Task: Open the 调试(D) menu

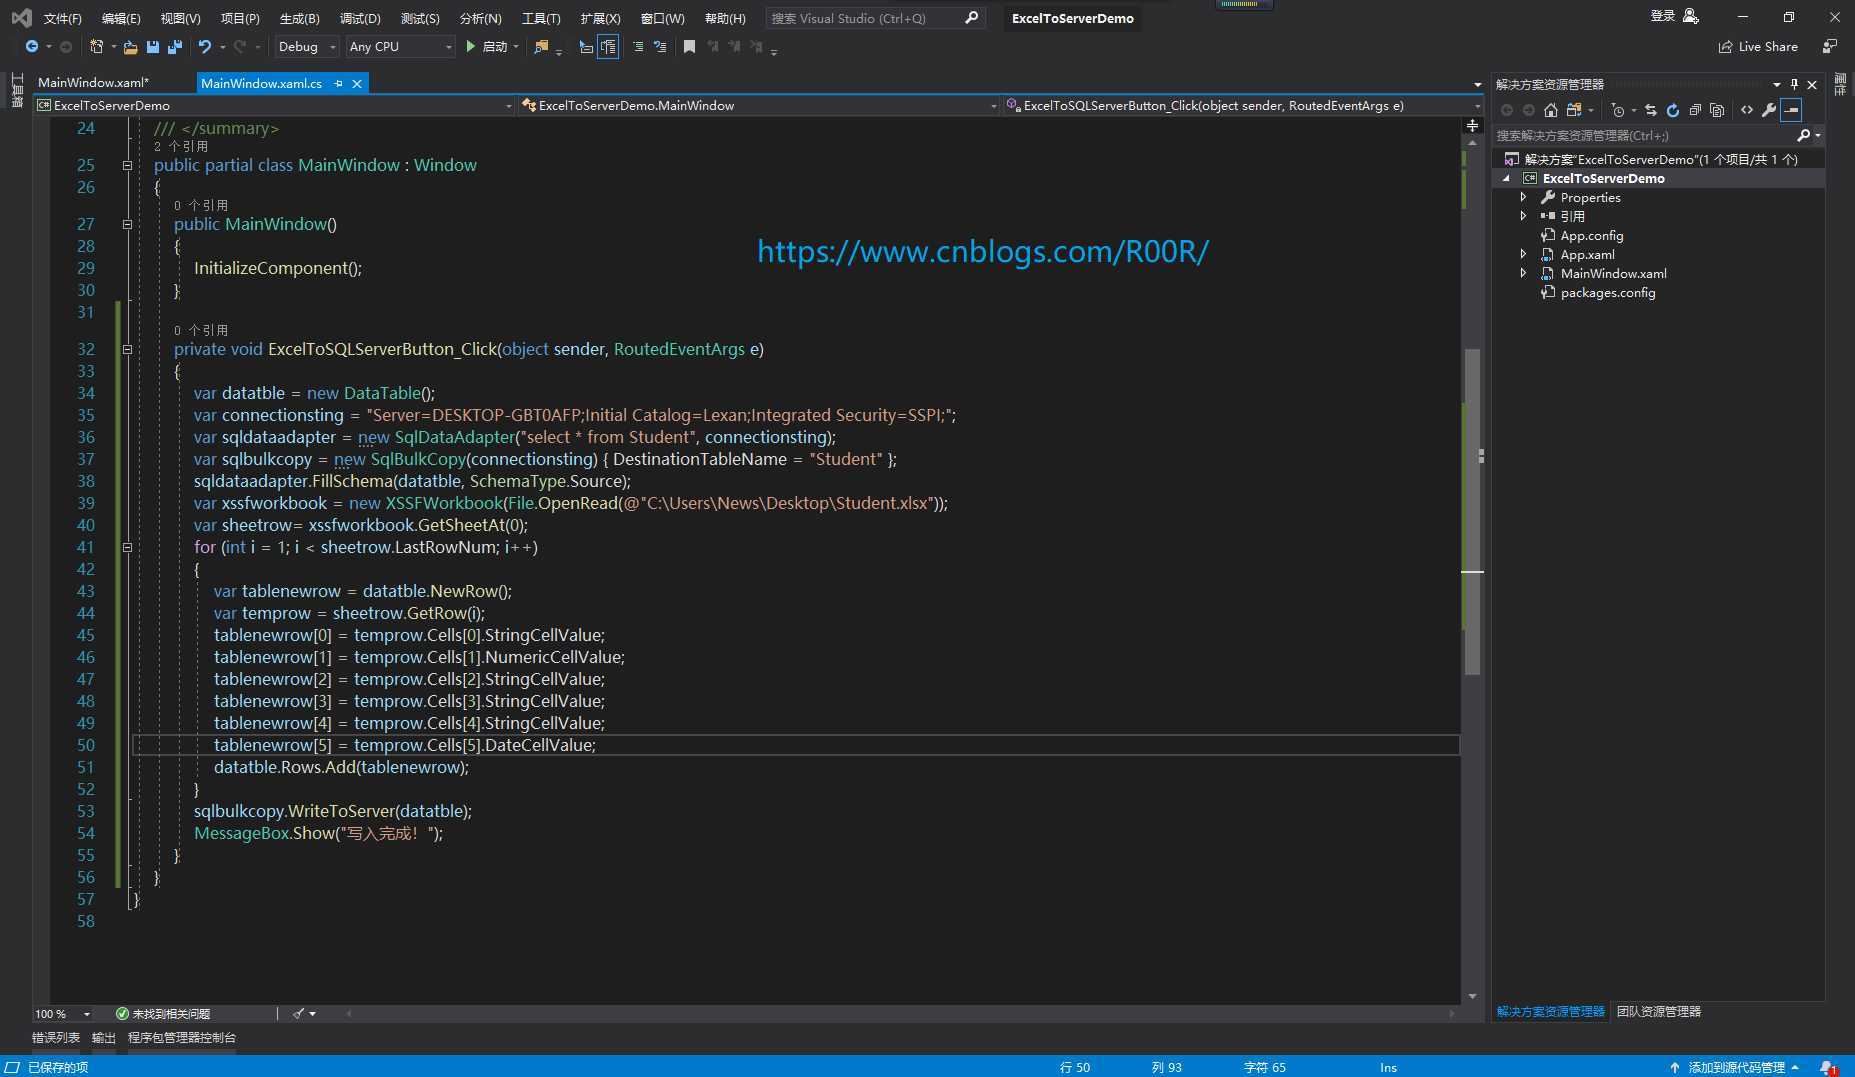Action: 360,19
